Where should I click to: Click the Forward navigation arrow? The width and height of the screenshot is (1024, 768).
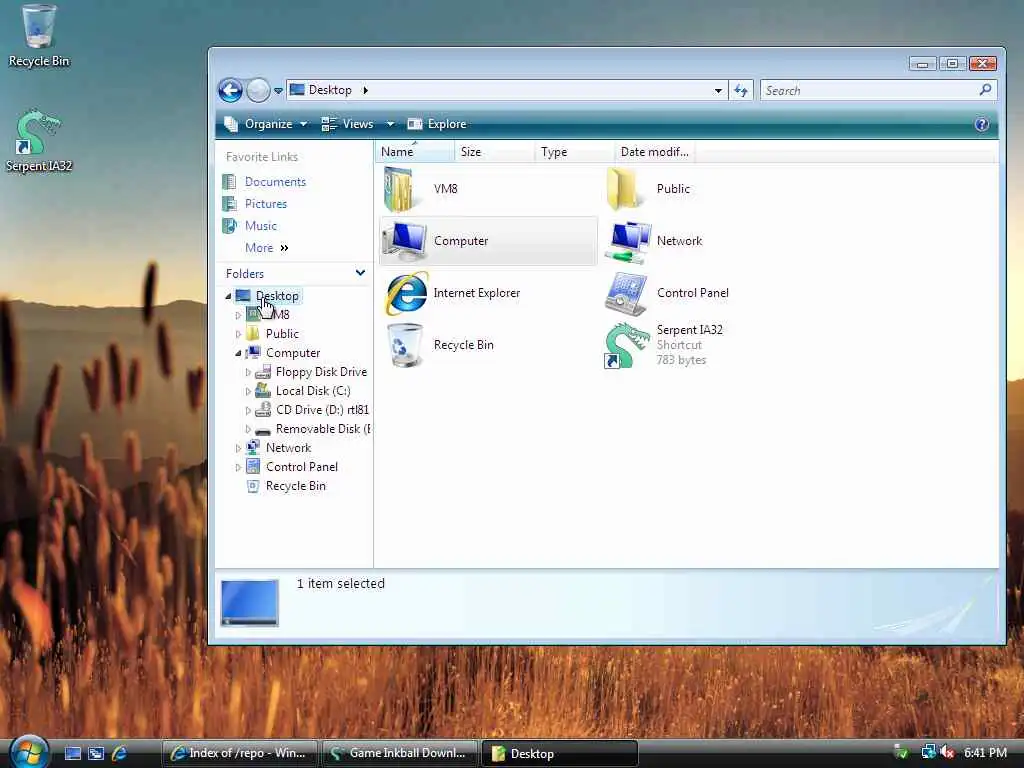(258, 90)
